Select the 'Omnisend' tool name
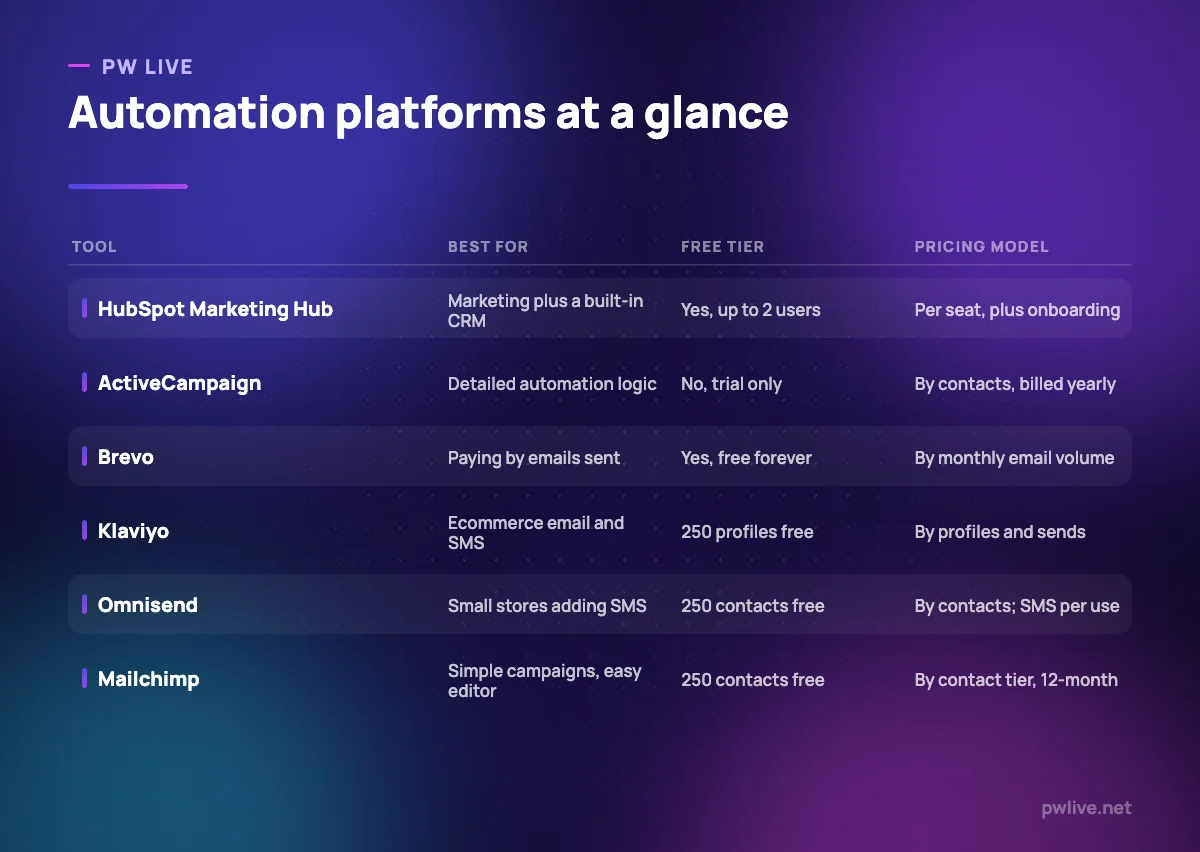 click(148, 605)
